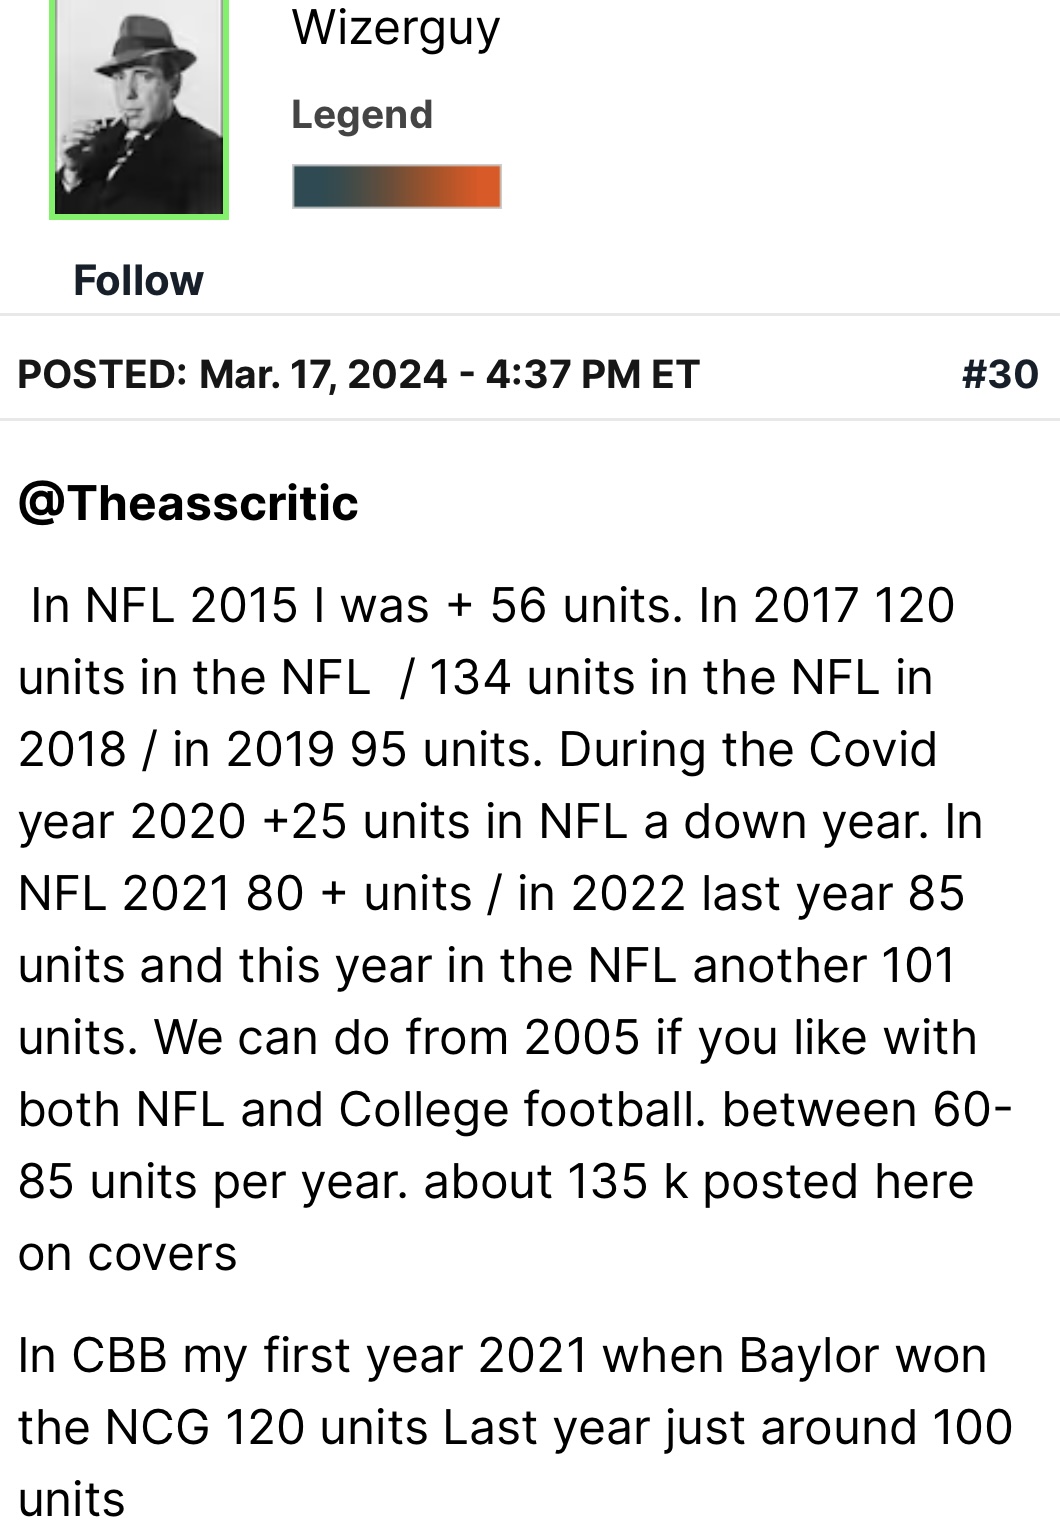Select the Legend rank label
The height and width of the screenshot is (1524, 1060).
(362, 115)
